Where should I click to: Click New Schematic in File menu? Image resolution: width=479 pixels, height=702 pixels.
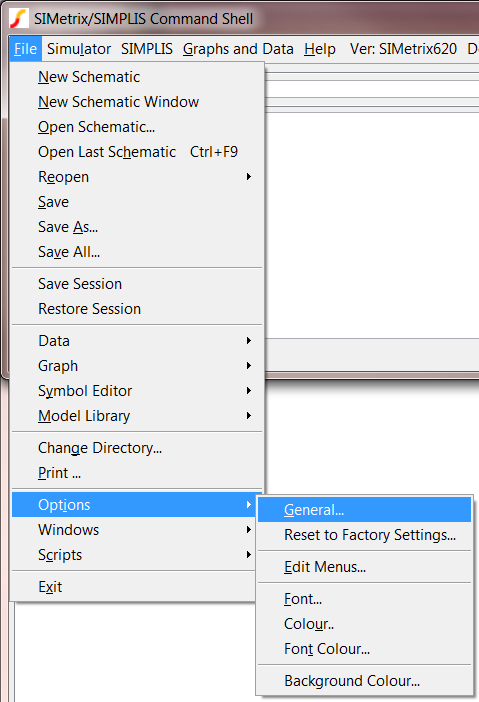point(137,77)
